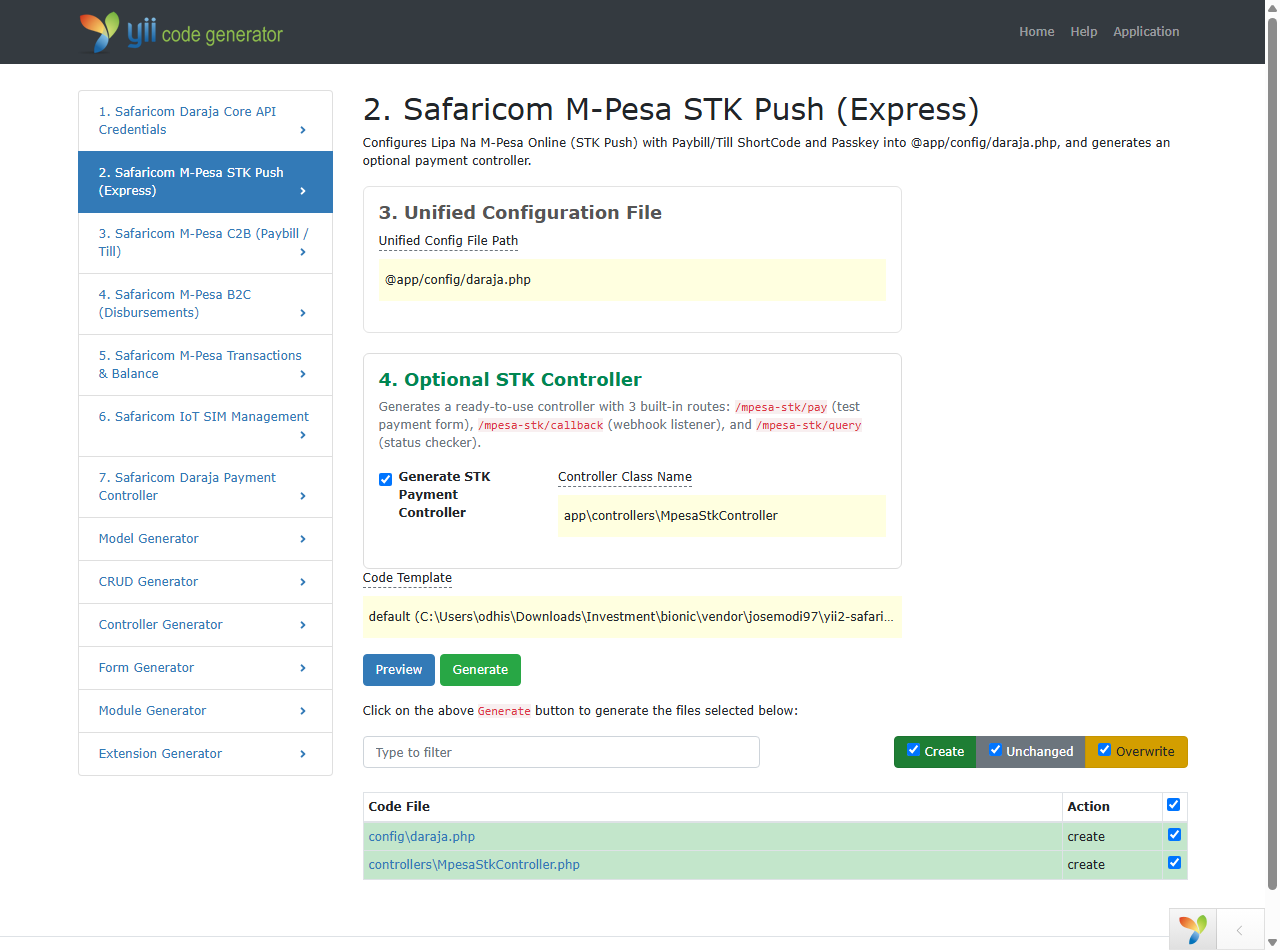1280x950 pixels.
Task: Click the Type to filter box
Action: click(x=561, y=752)
